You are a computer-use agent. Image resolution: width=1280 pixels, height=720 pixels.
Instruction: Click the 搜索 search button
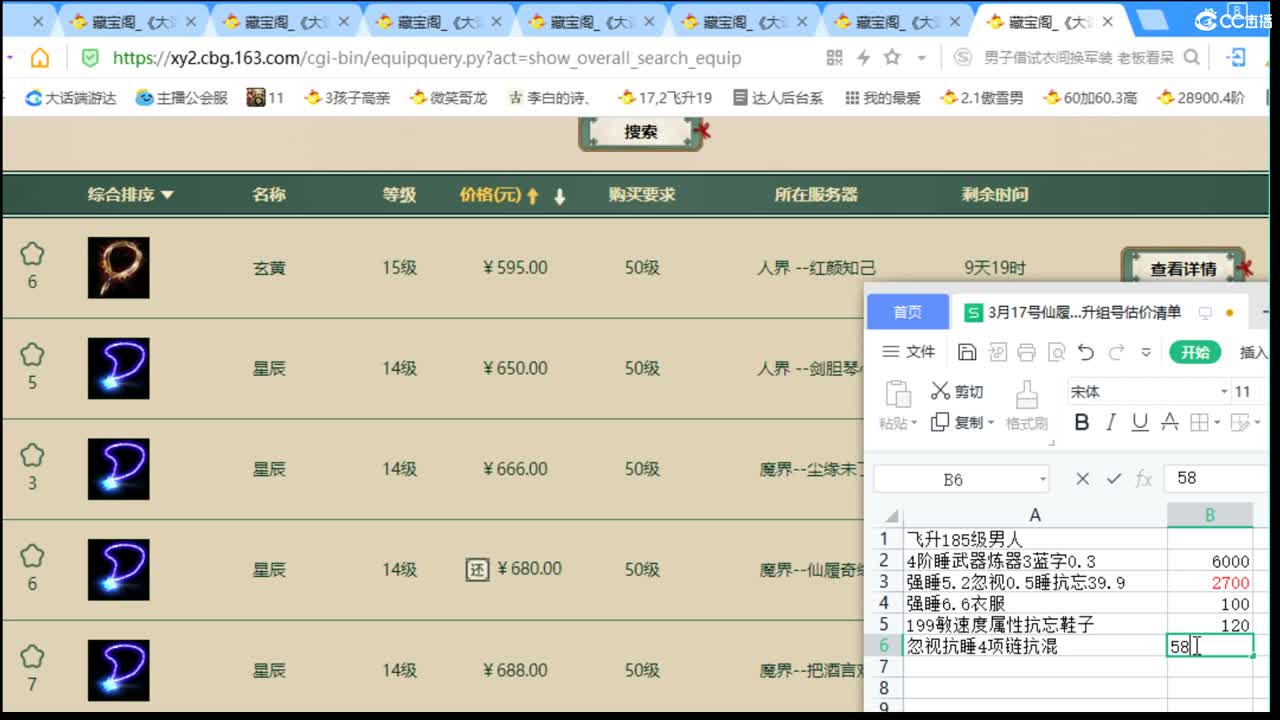[x=640, y=131]
